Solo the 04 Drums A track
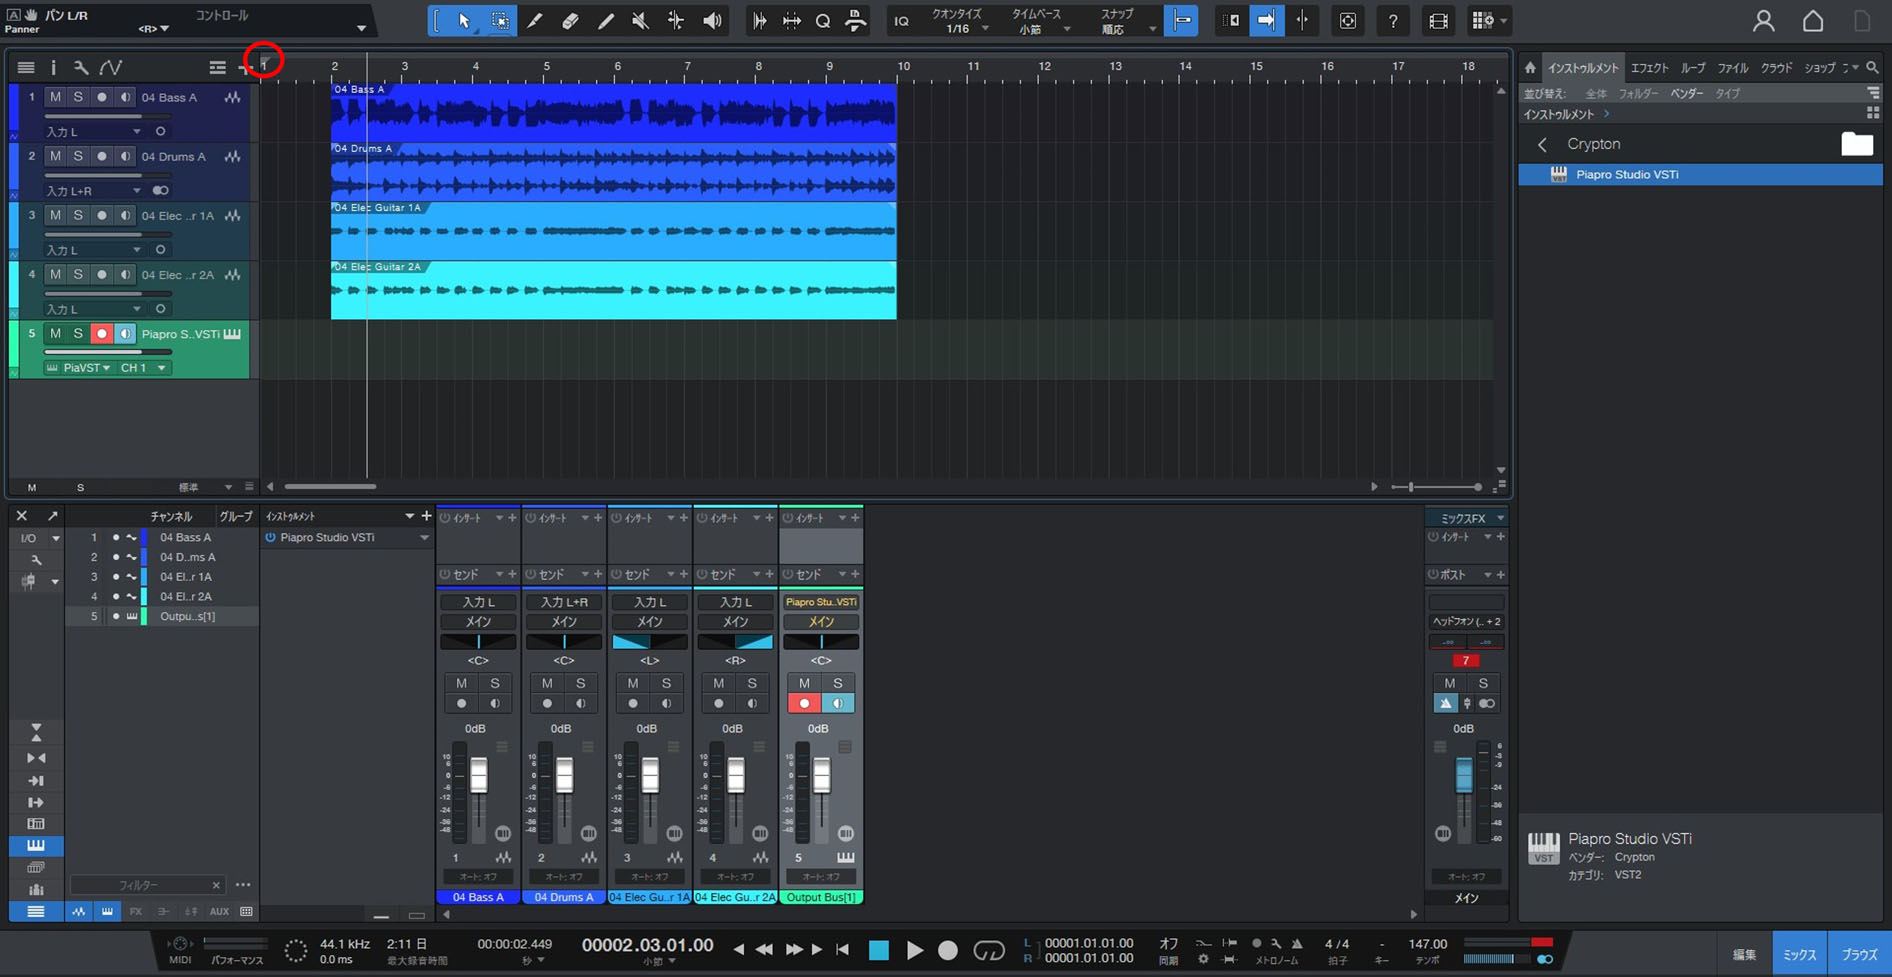 [x=78, y=156]
